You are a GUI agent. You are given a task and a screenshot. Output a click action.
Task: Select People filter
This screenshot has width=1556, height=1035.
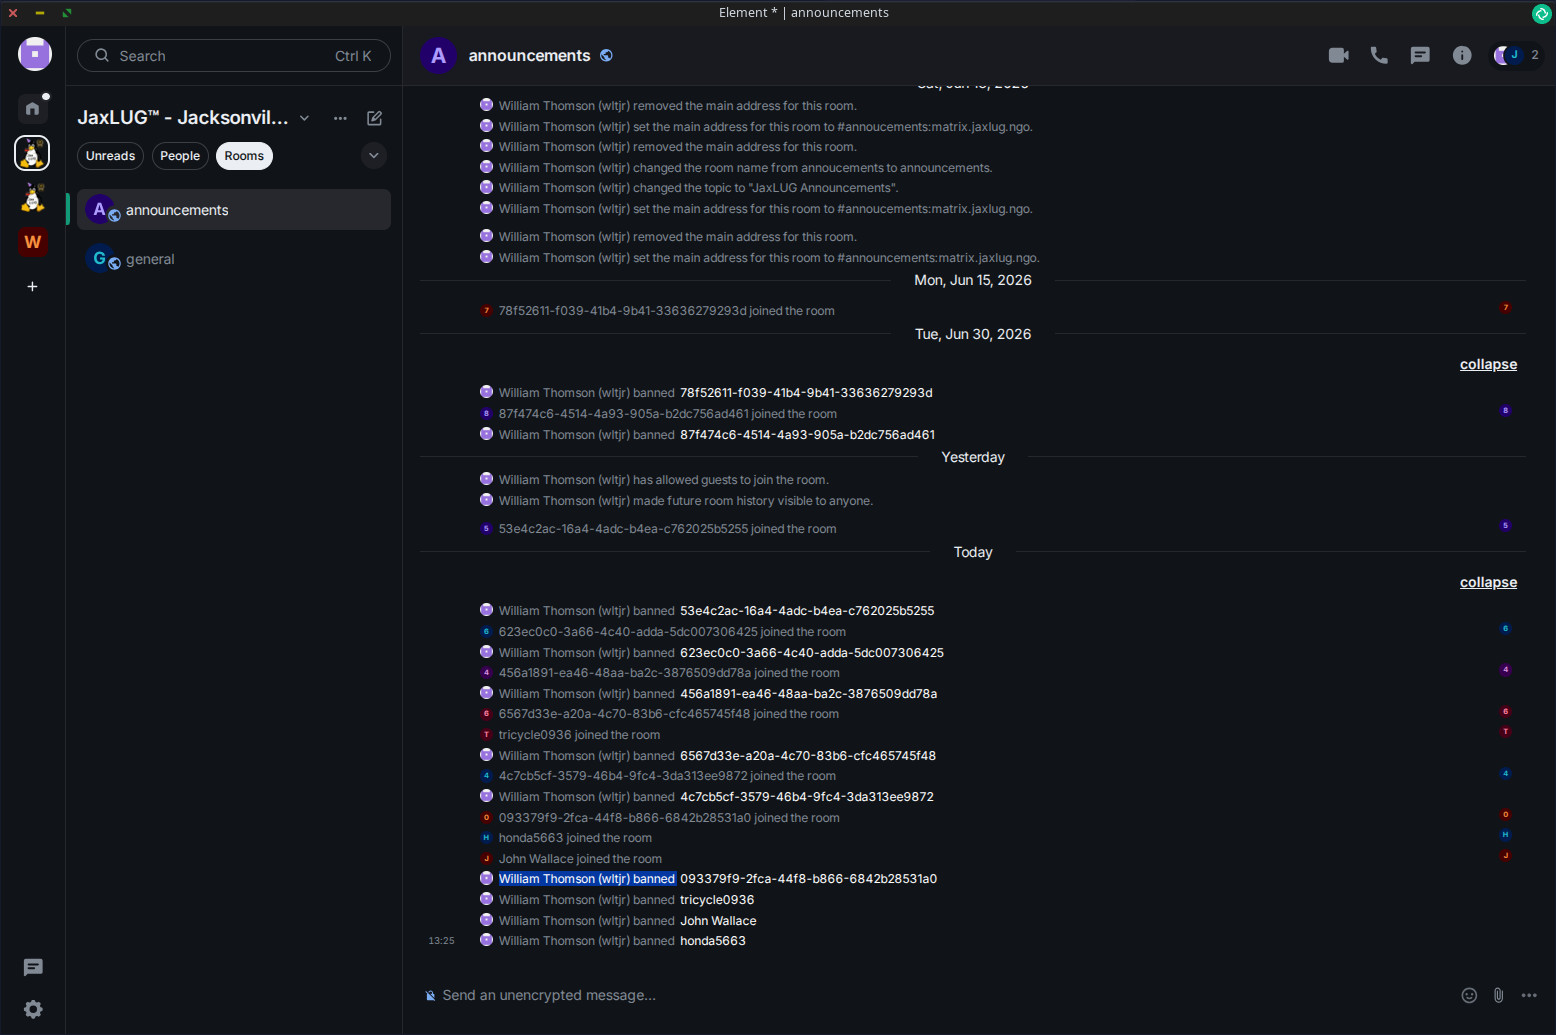(180, 156)
